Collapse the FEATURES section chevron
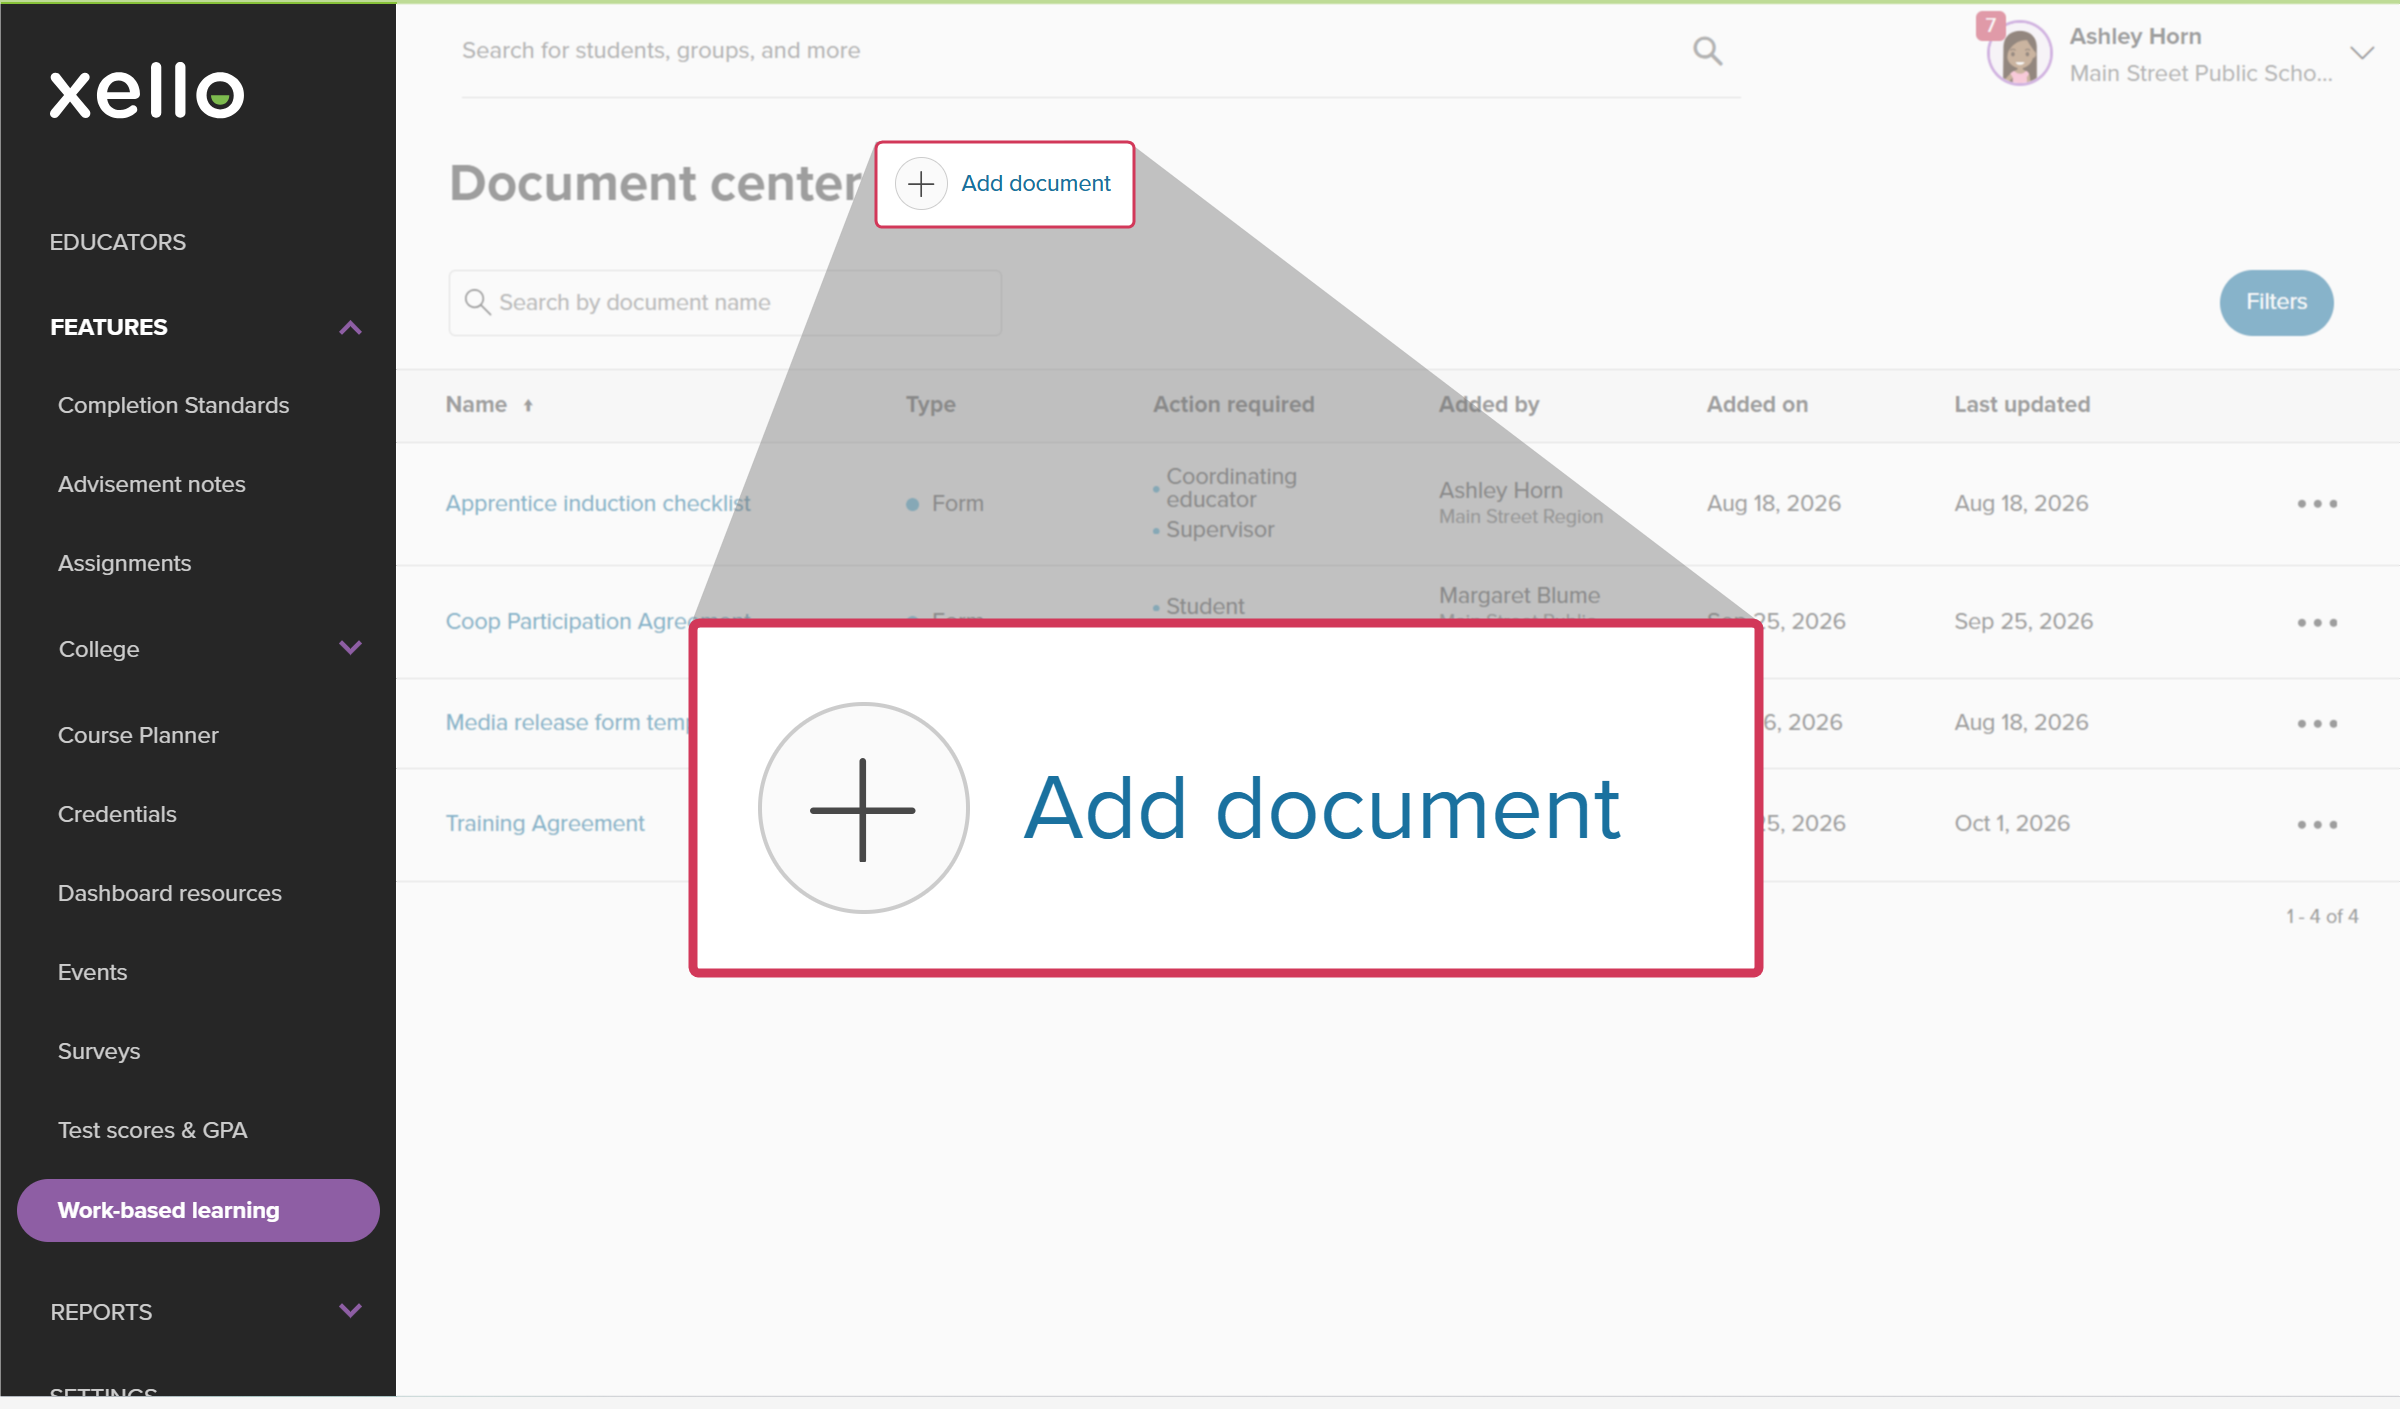The width and height of the screenshot is (2400, 1409). tap(350, 328)
